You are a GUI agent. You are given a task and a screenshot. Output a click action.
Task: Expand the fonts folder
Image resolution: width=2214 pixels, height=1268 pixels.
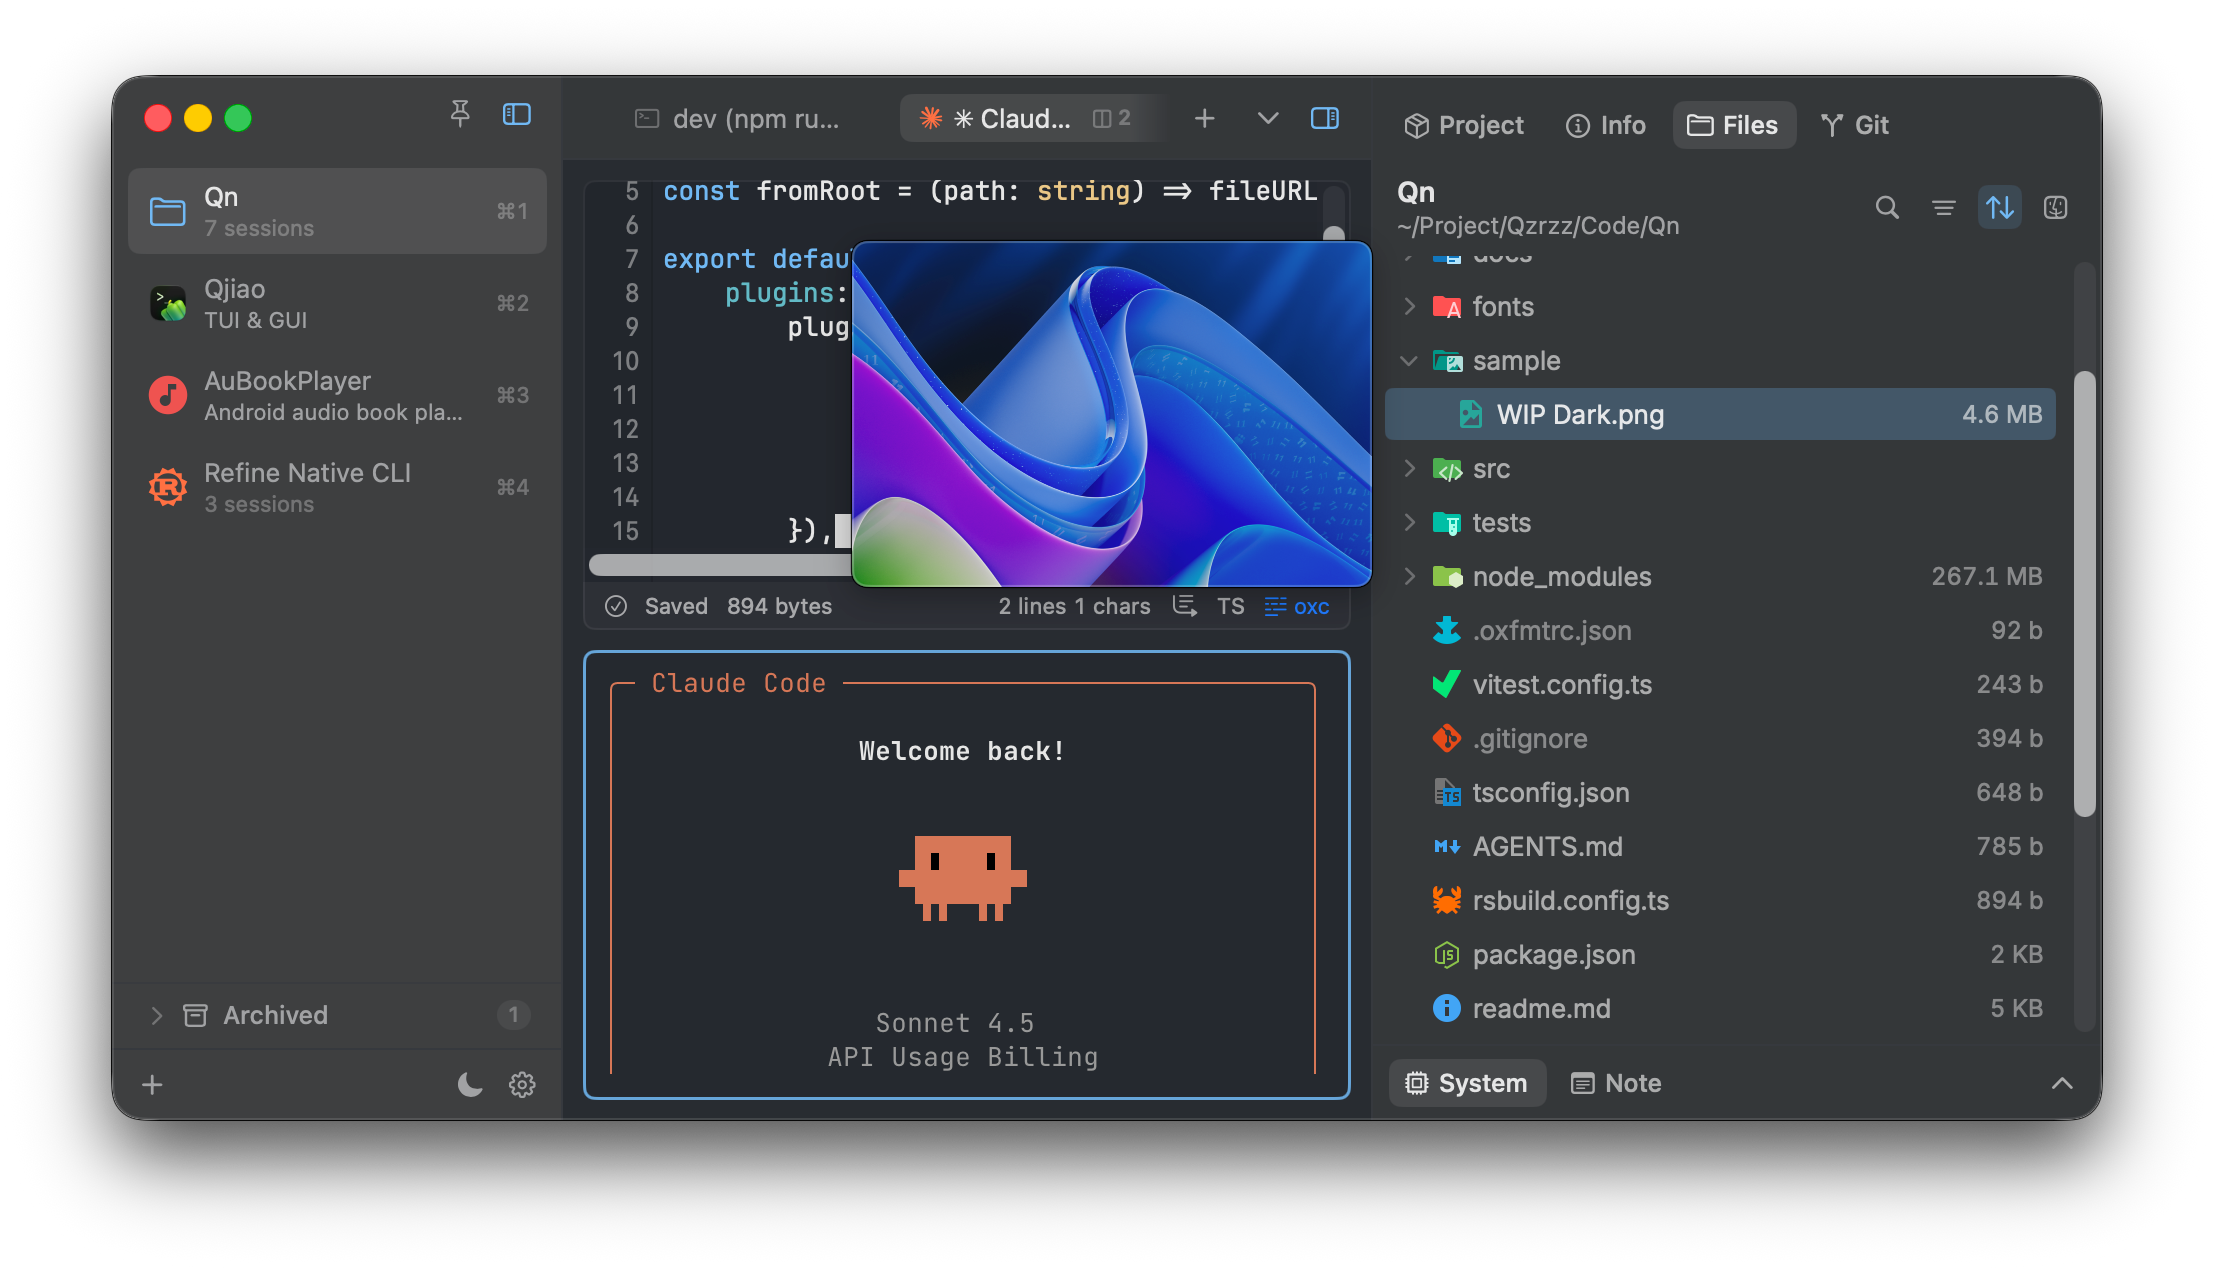(1409, 306)
